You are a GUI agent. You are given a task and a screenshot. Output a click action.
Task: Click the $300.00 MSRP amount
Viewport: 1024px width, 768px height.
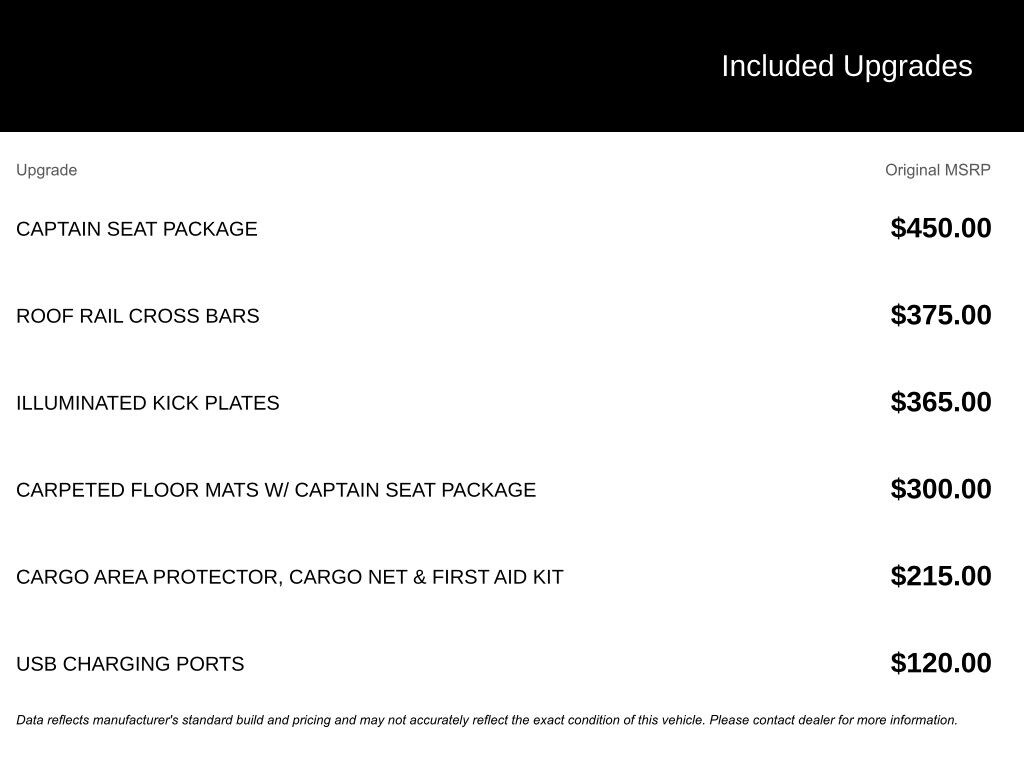[941, 489]
